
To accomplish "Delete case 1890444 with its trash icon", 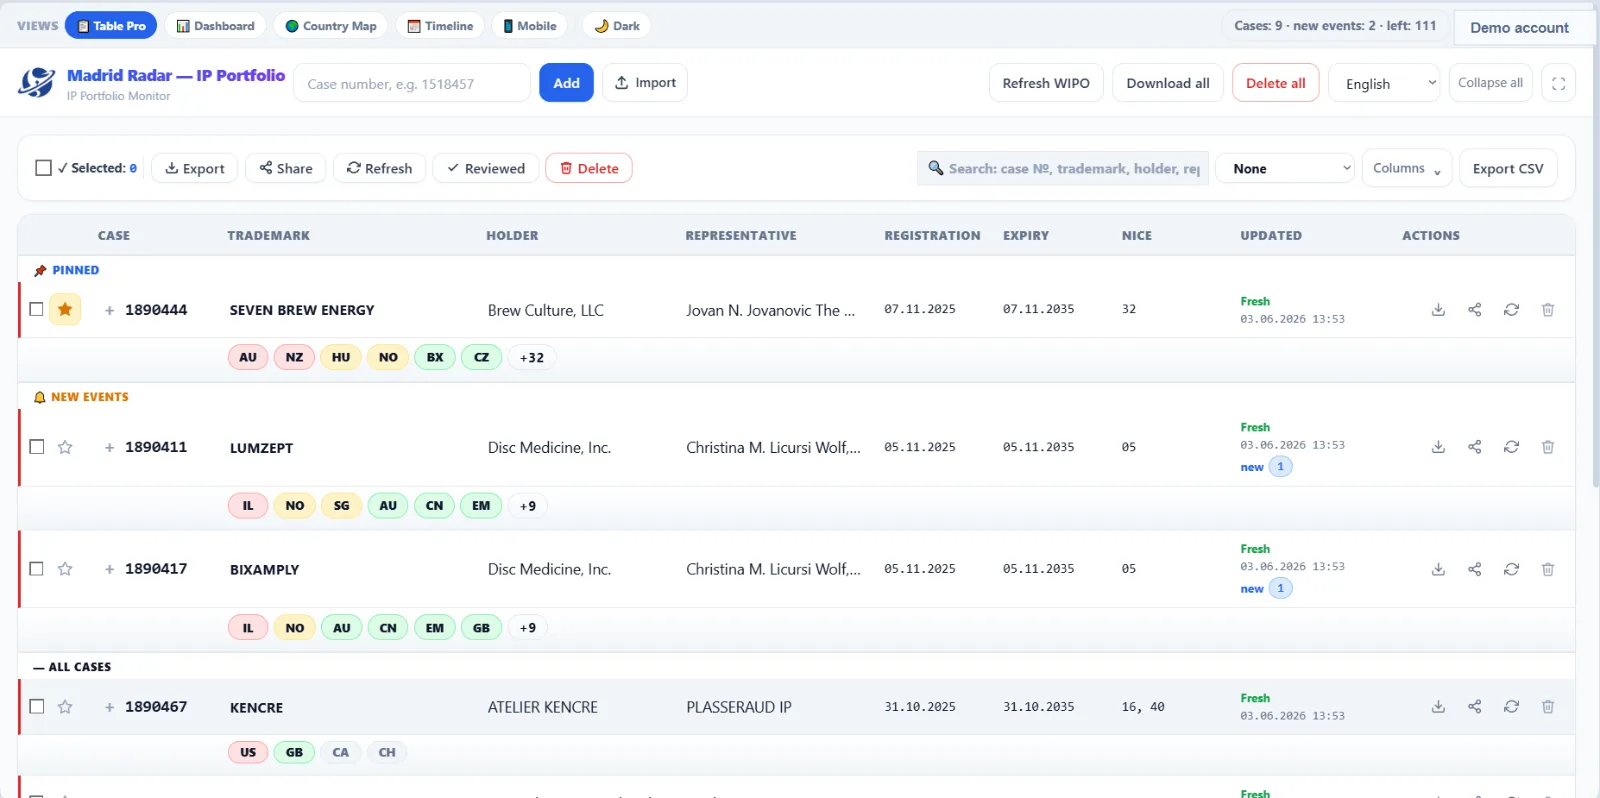I will (x=1548, y=310).
